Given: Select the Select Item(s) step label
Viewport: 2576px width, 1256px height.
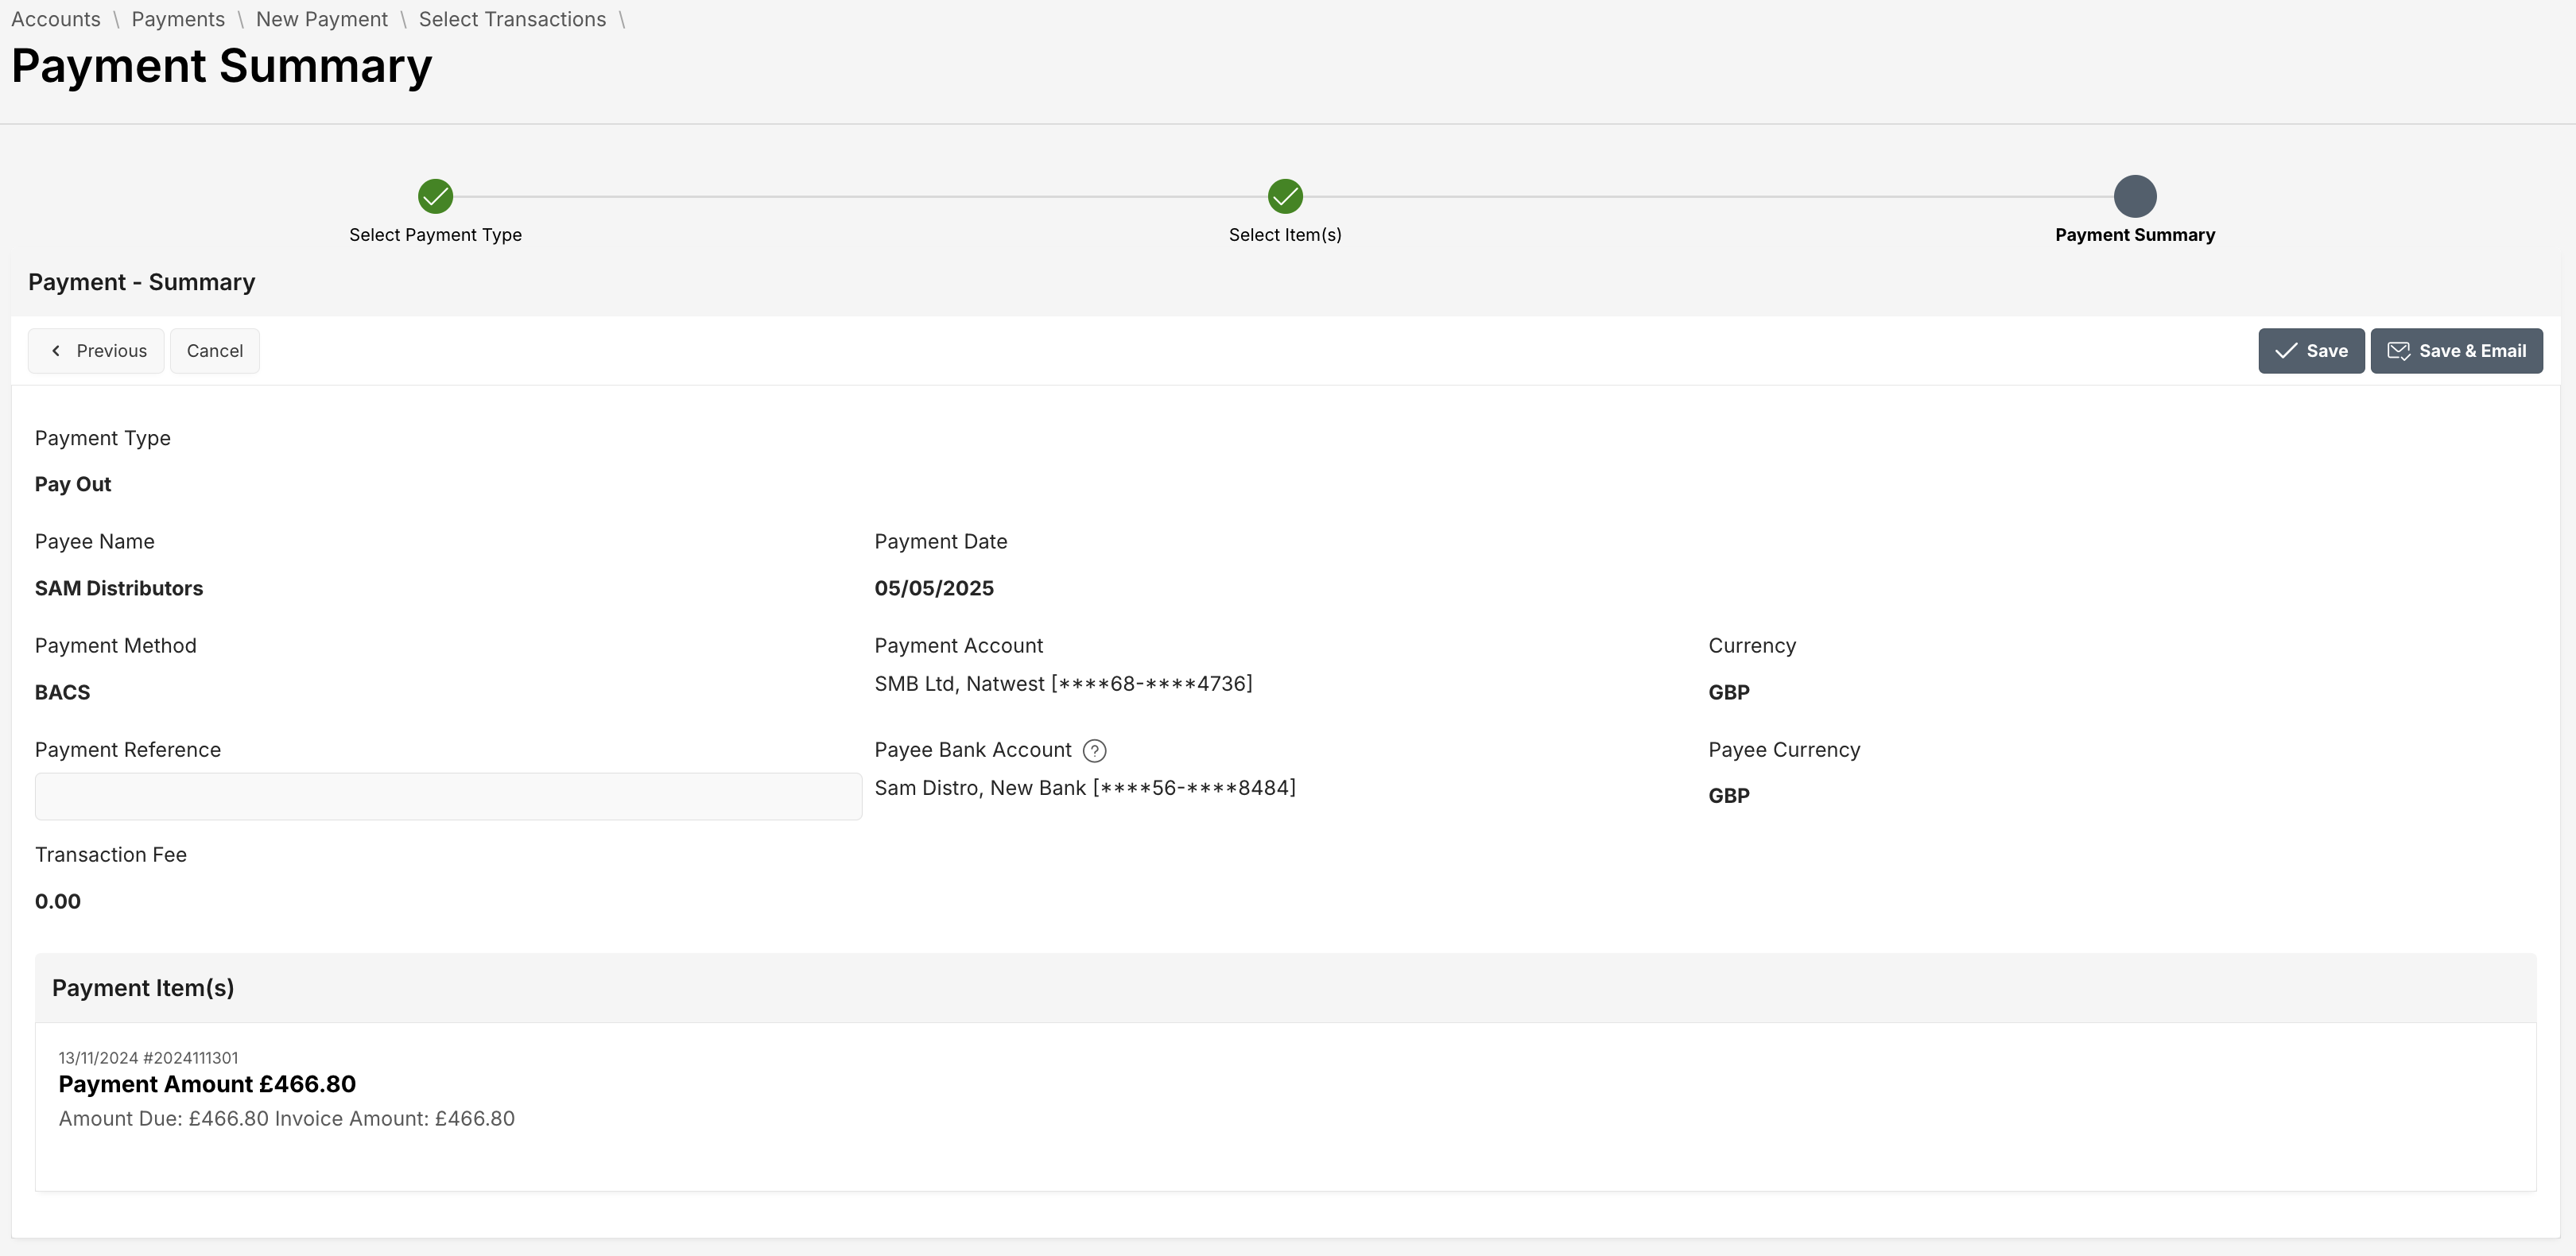Looking at the screenshot, I should [1285, 235].
